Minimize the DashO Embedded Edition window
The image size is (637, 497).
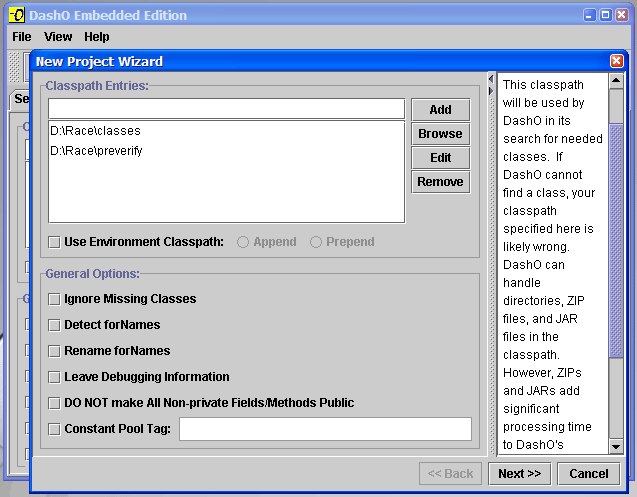click(x=589, y=15)
